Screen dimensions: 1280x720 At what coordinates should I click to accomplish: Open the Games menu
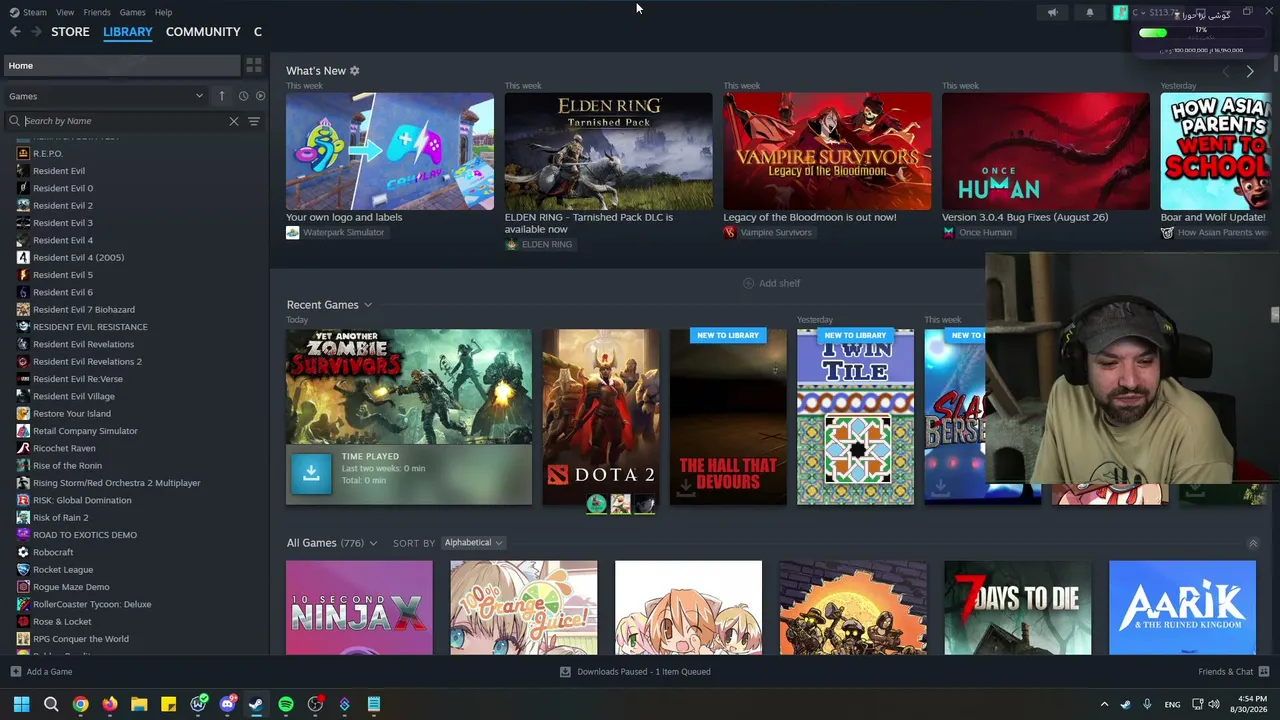click(132, 12)
